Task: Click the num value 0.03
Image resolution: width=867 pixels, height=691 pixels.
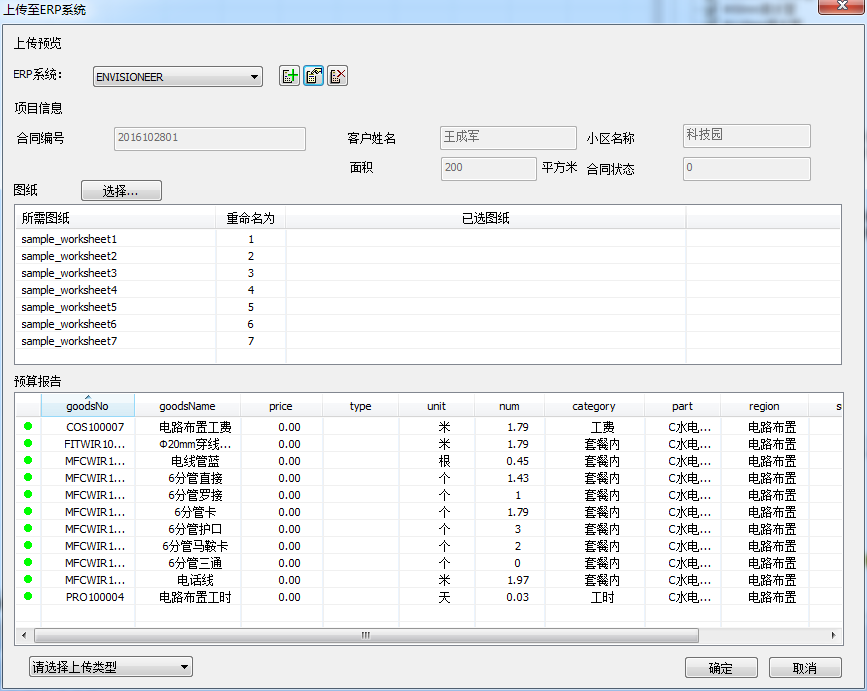Action: (518, 597)
